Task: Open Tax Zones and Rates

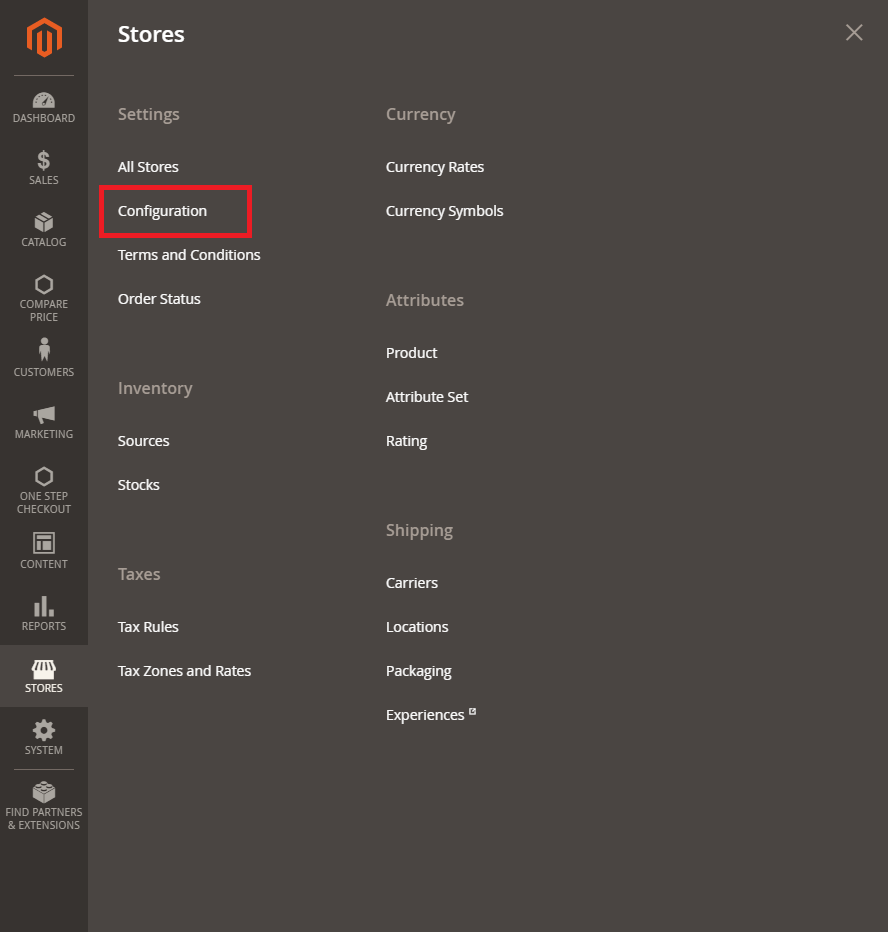Action: coord(184,671)
